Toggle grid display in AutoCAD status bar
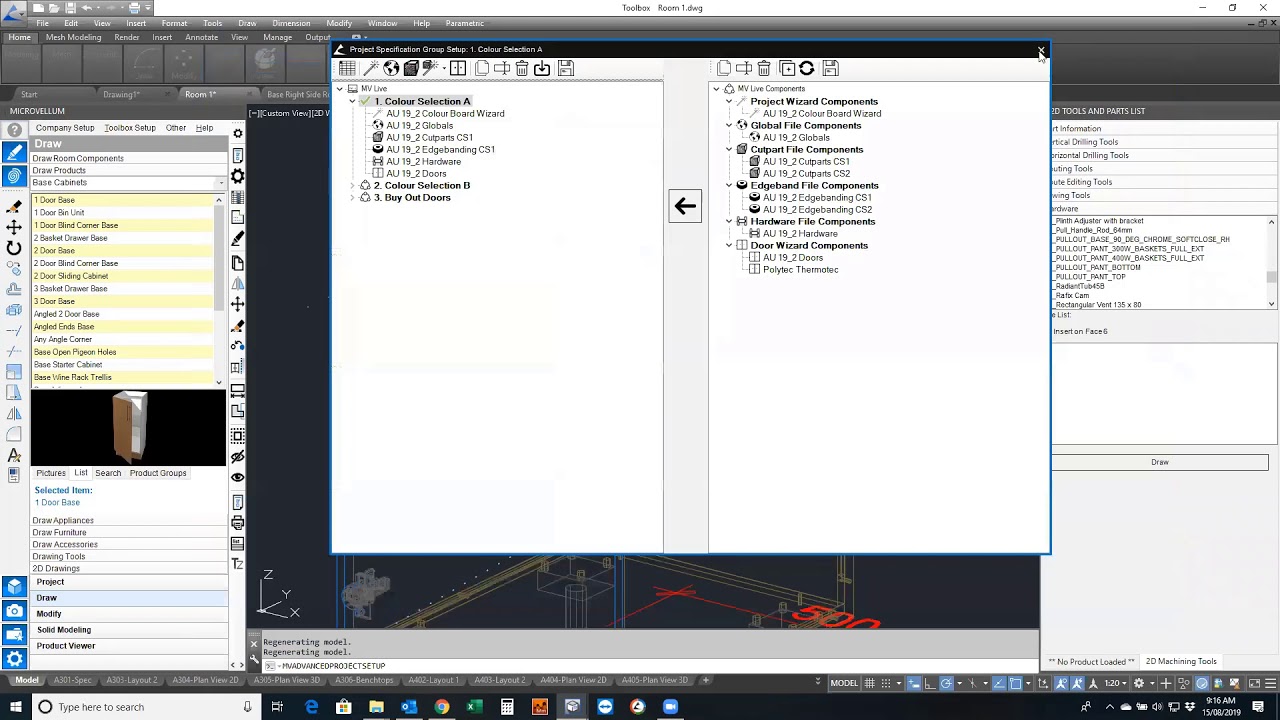Image resolution: width=1280 pixels, height=720 pixels. [870, 683]
